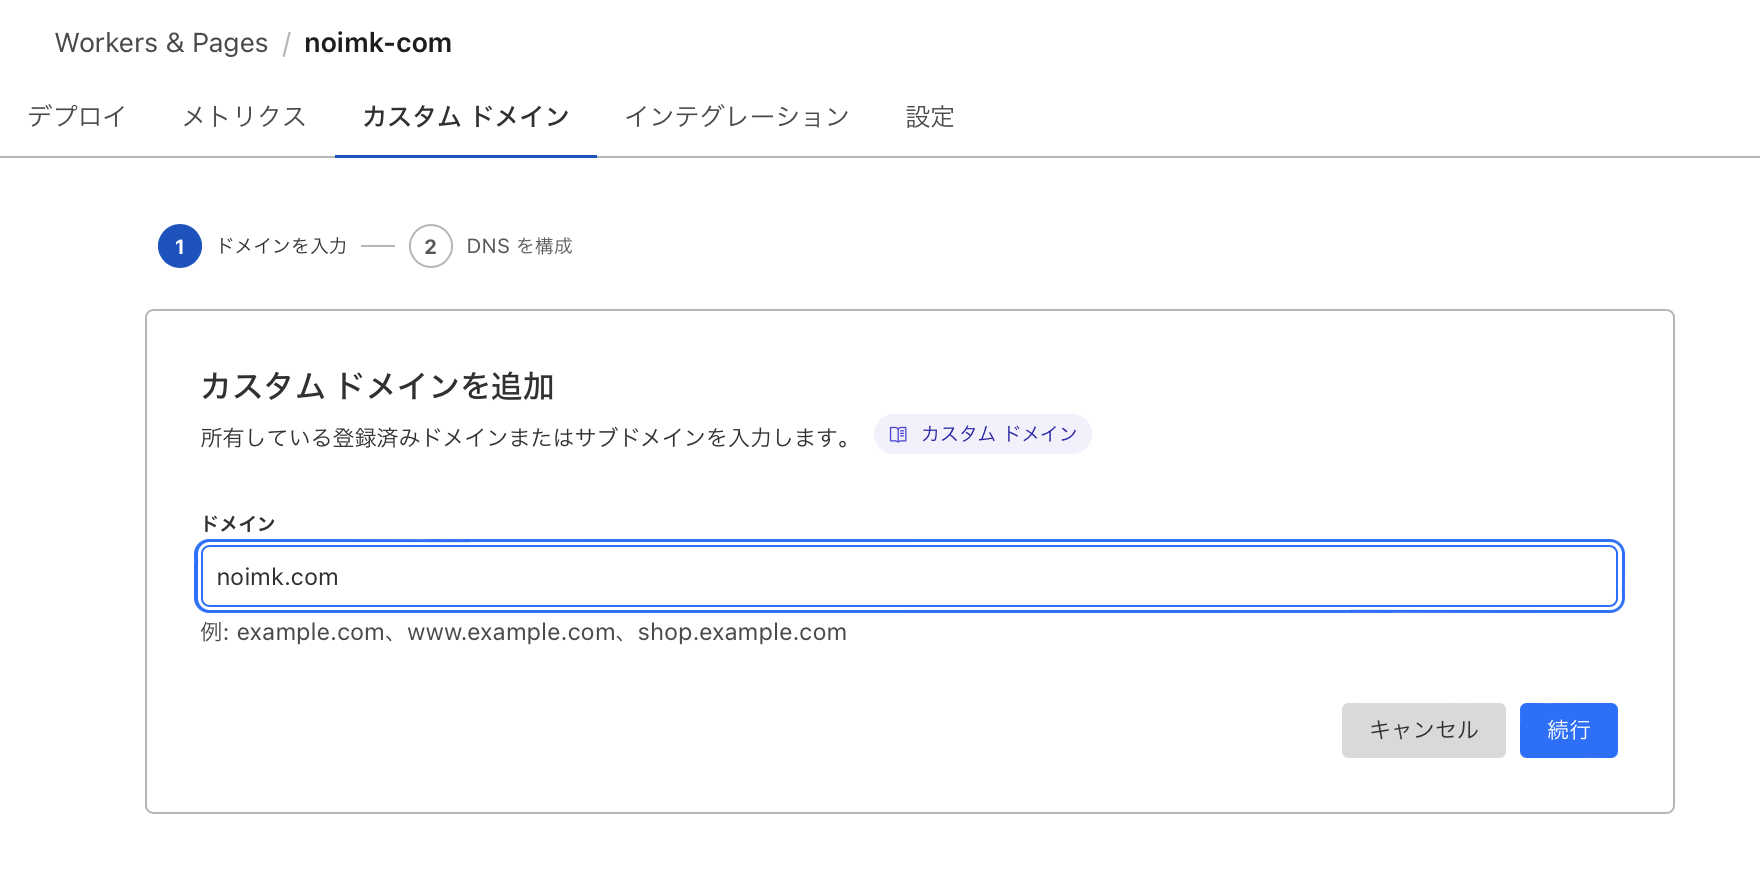
Task: Open the インテグレーション tab
Action: click(x=737, y=117)
